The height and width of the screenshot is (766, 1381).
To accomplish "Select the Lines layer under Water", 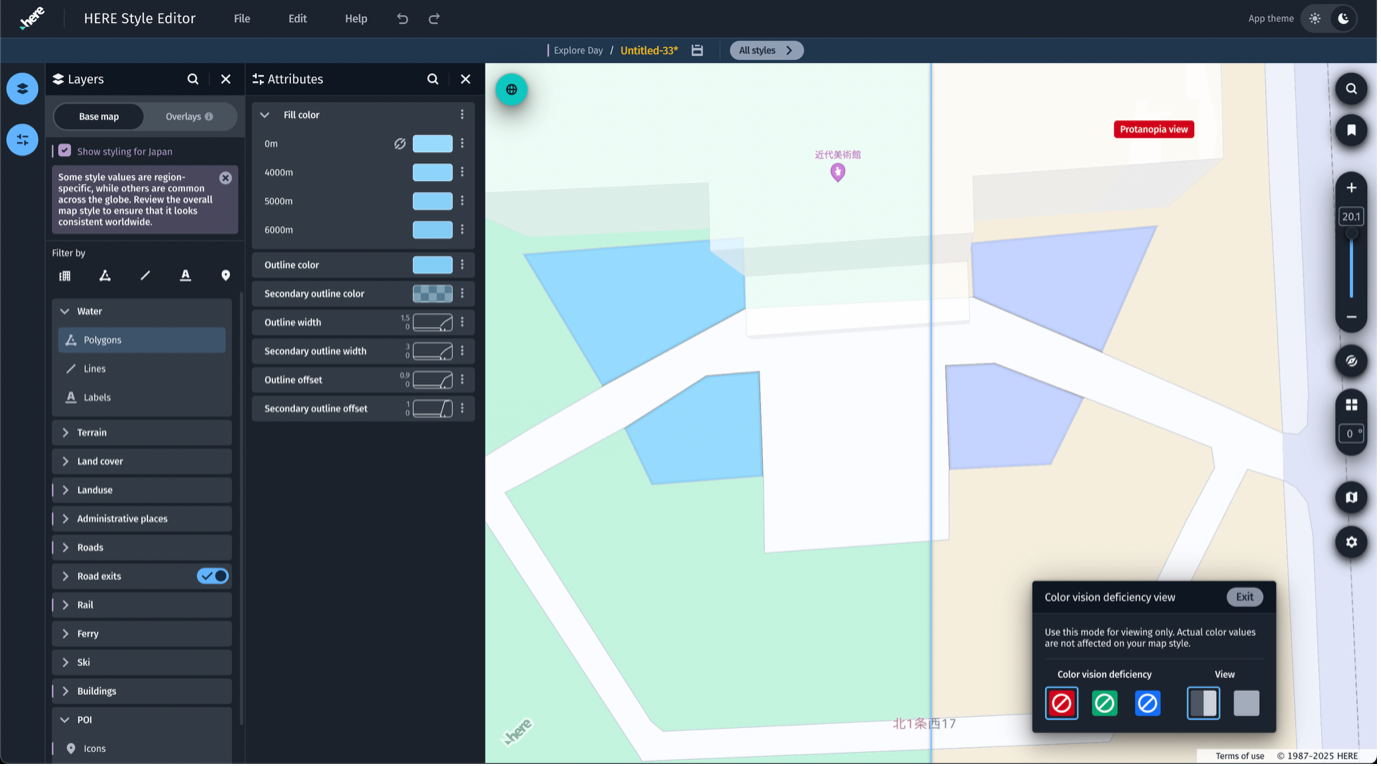I will click(x=142, y=369).
